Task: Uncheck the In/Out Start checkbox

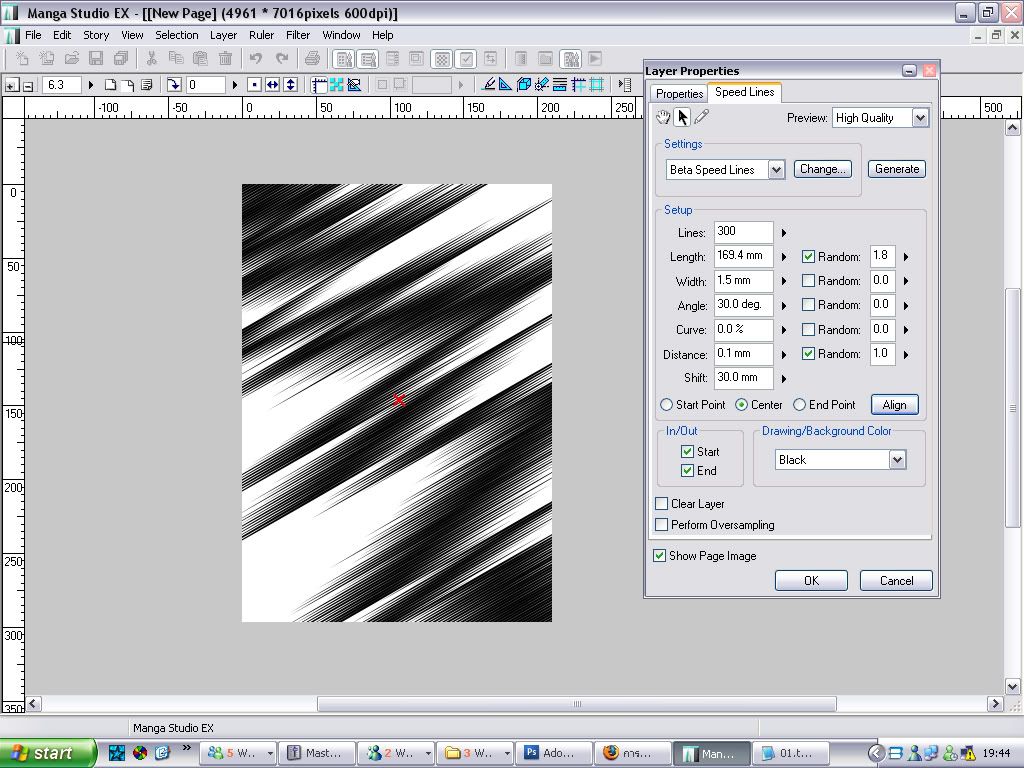Action: [687, 451]
